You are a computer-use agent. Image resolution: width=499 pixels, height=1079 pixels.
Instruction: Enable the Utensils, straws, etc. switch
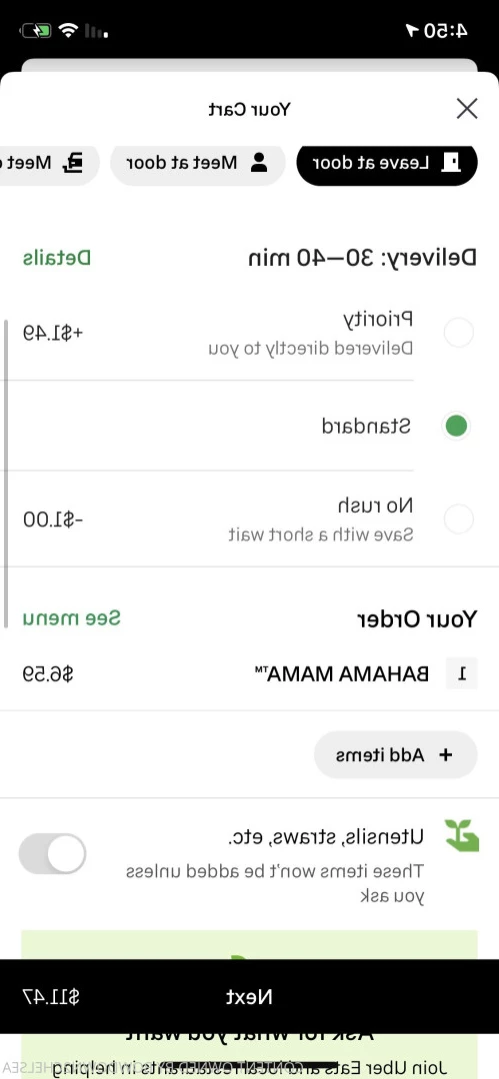click(52, 854)
